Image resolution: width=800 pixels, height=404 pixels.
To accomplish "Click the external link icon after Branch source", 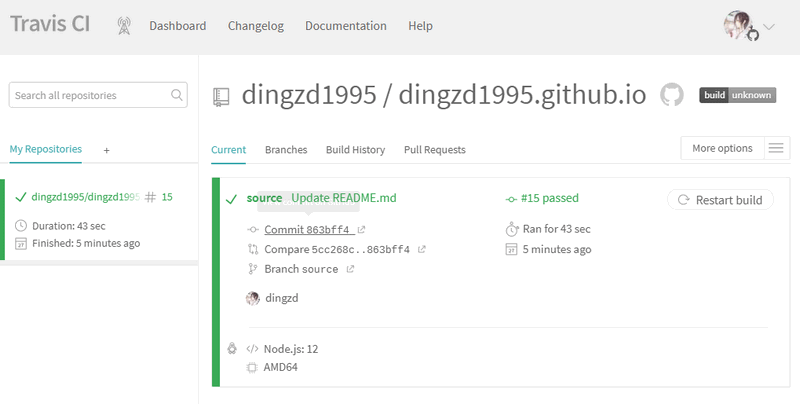I will [x=351, y=269].
